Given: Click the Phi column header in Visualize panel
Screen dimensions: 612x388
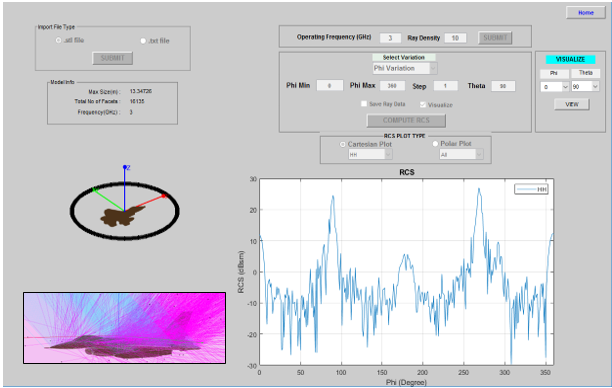Looking at the screenshot, I should click(553, 73).
